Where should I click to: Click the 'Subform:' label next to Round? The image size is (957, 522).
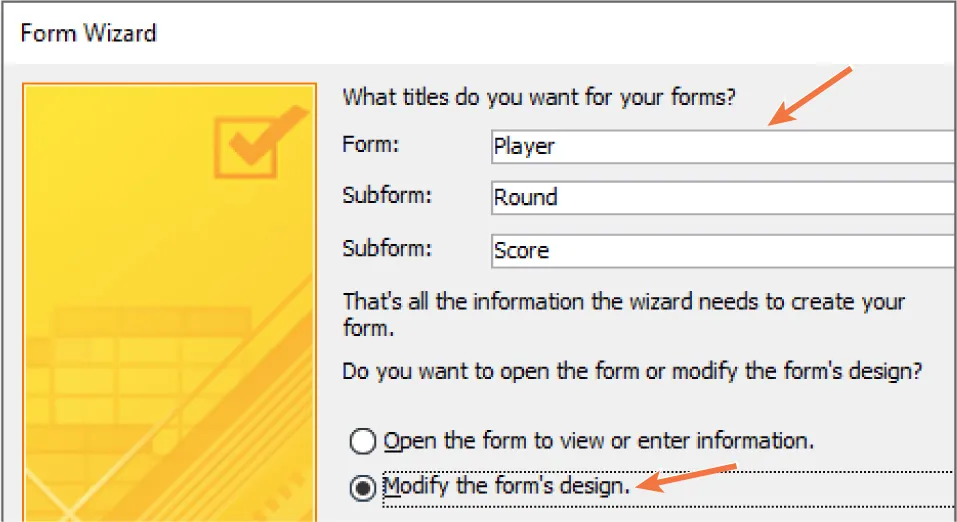387,196
